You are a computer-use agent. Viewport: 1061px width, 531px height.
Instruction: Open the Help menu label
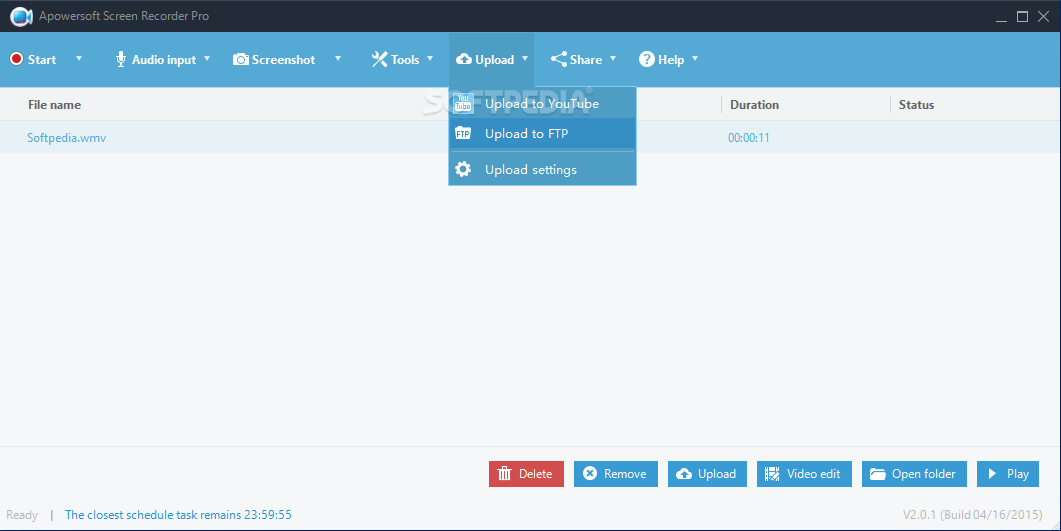[x=671, y=60]
